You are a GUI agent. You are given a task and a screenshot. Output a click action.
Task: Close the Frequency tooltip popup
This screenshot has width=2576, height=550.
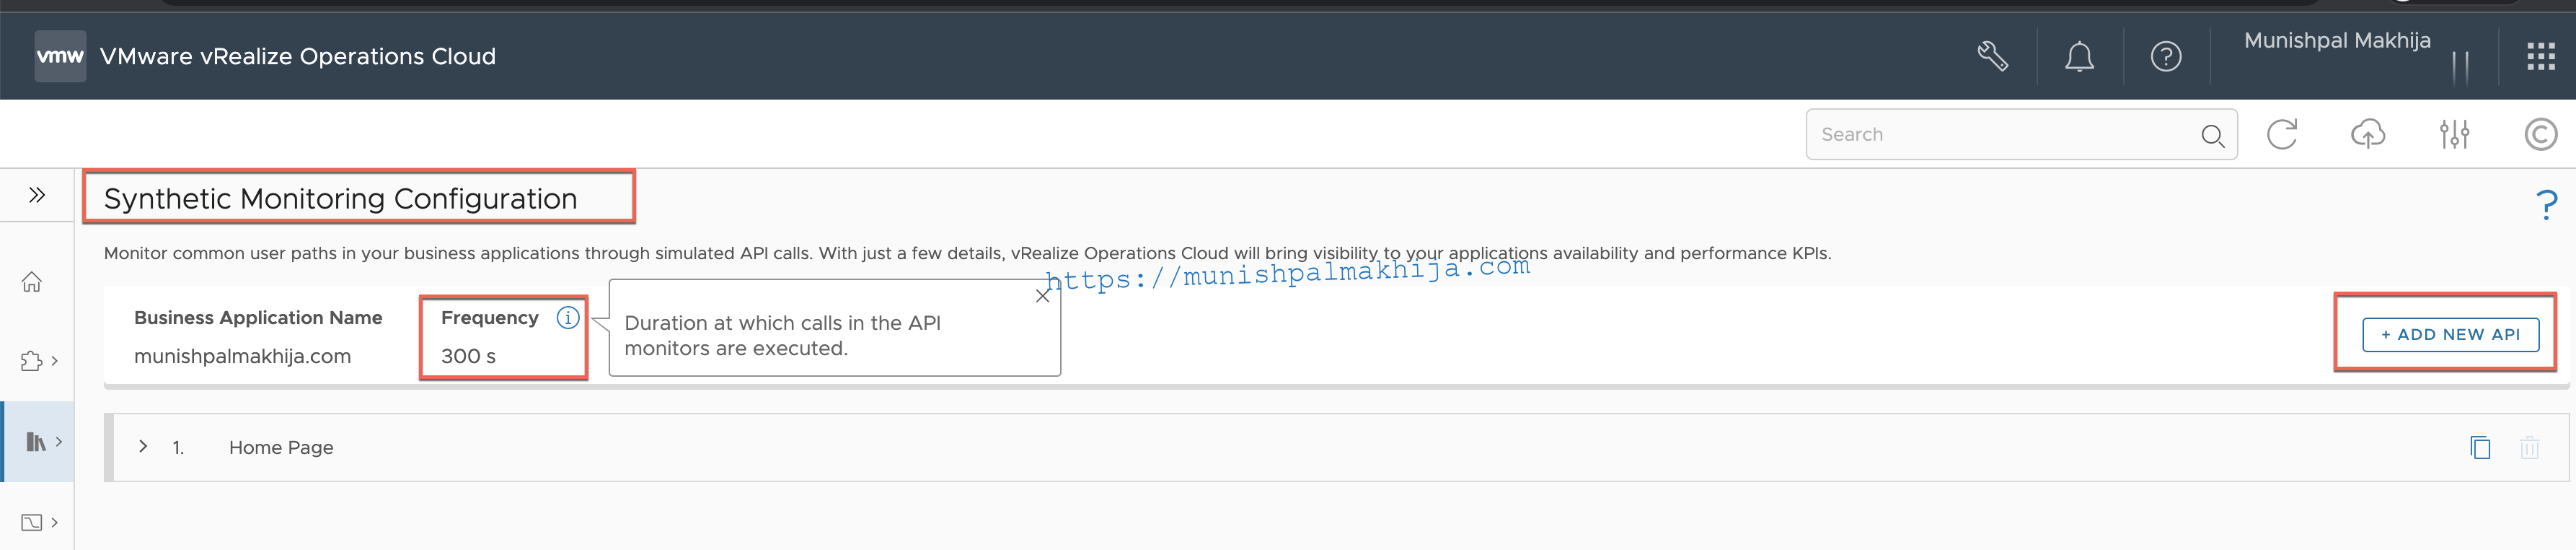point(1042,296)
